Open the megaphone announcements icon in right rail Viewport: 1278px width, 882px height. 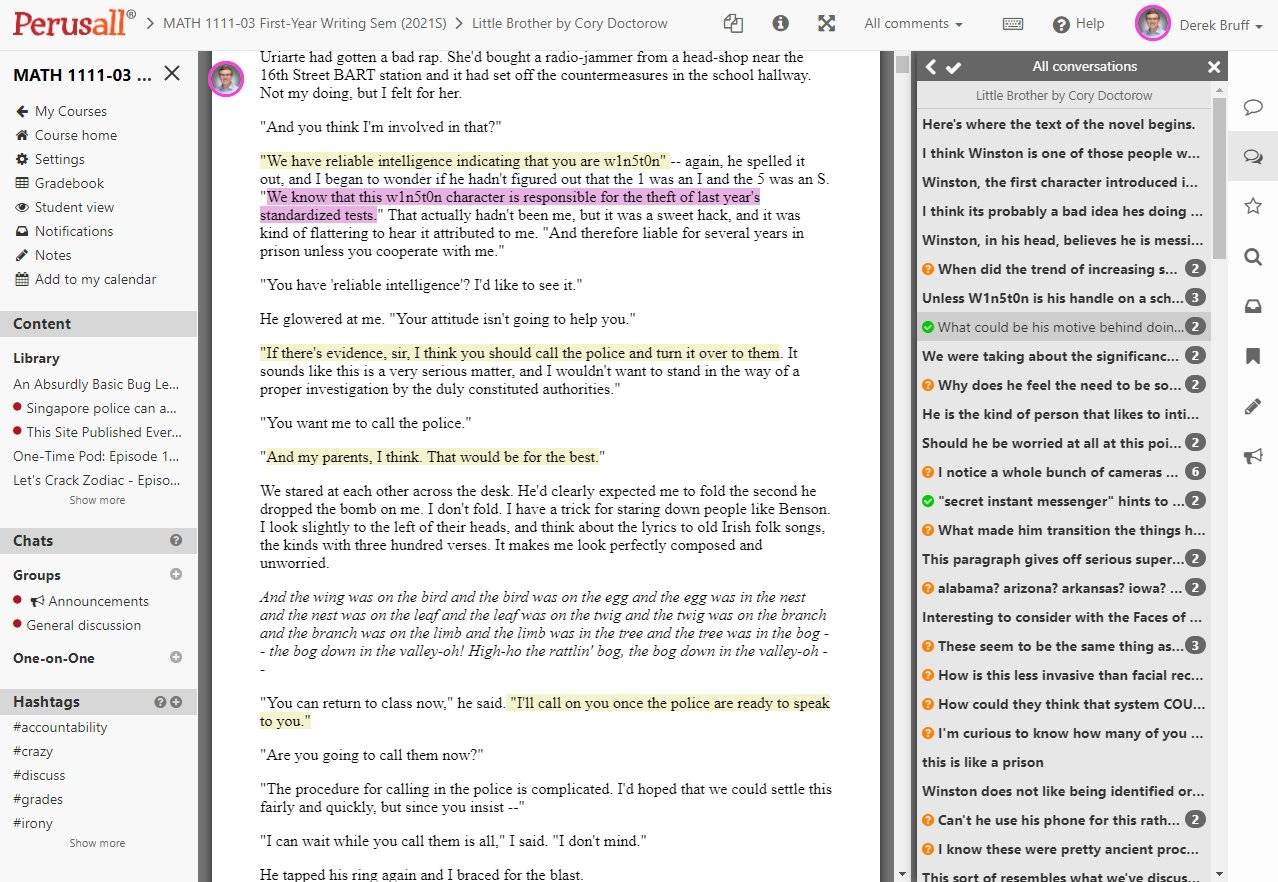[x=1252, y=456]
